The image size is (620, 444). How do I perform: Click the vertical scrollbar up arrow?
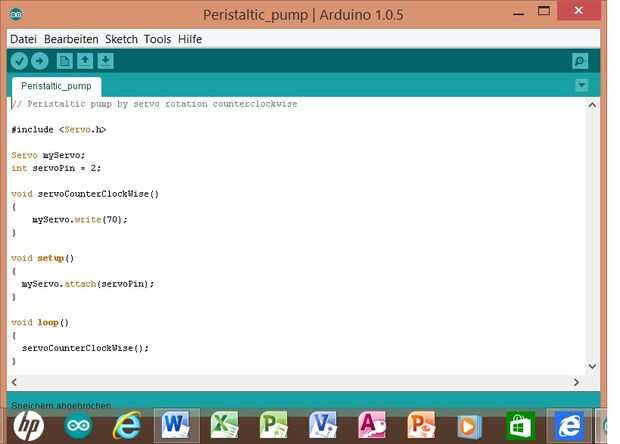[592, 105]
